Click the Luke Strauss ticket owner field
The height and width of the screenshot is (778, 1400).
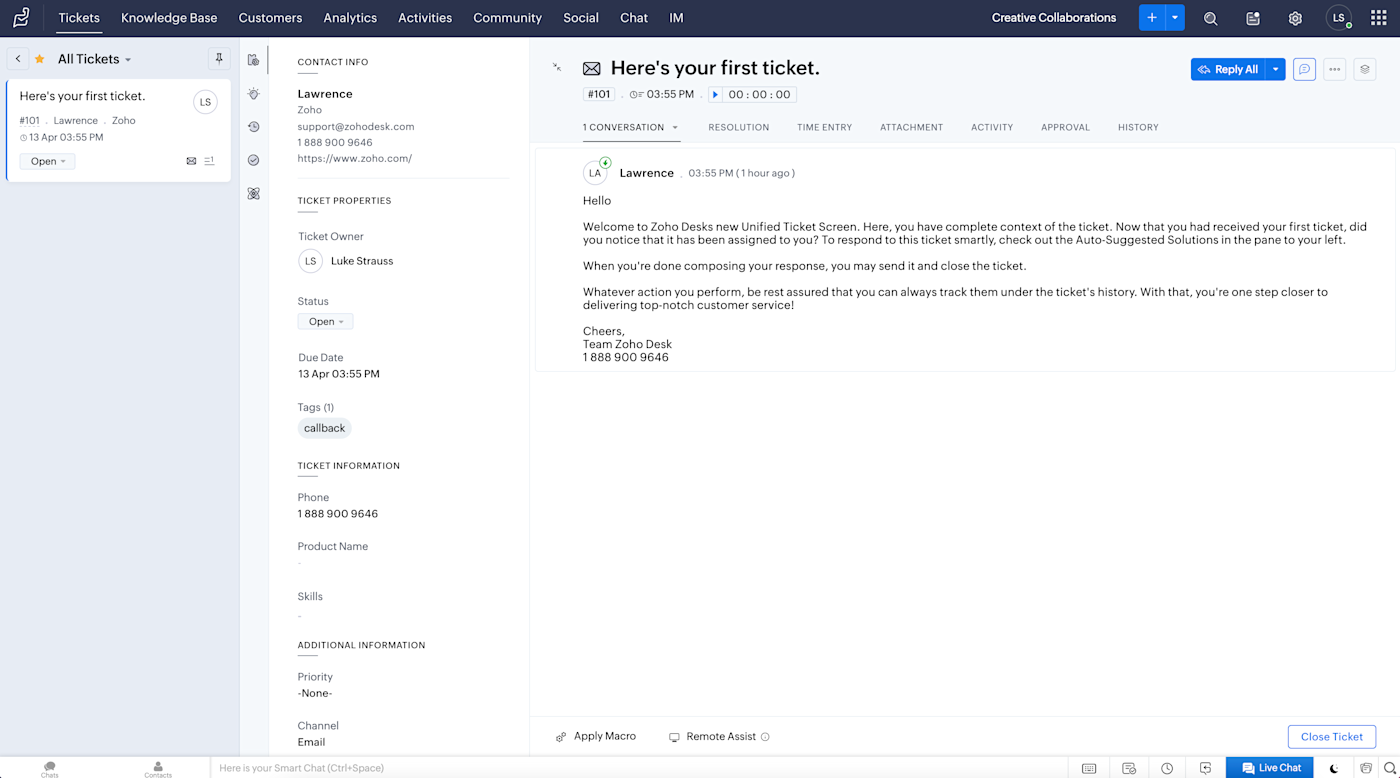pos(346,261)
